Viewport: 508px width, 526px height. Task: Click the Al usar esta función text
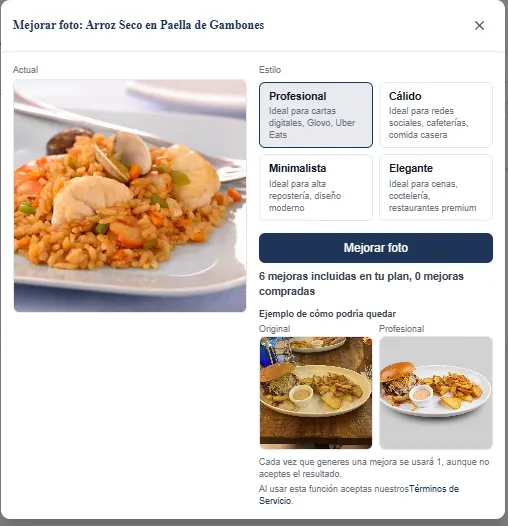tap(334, 489)
